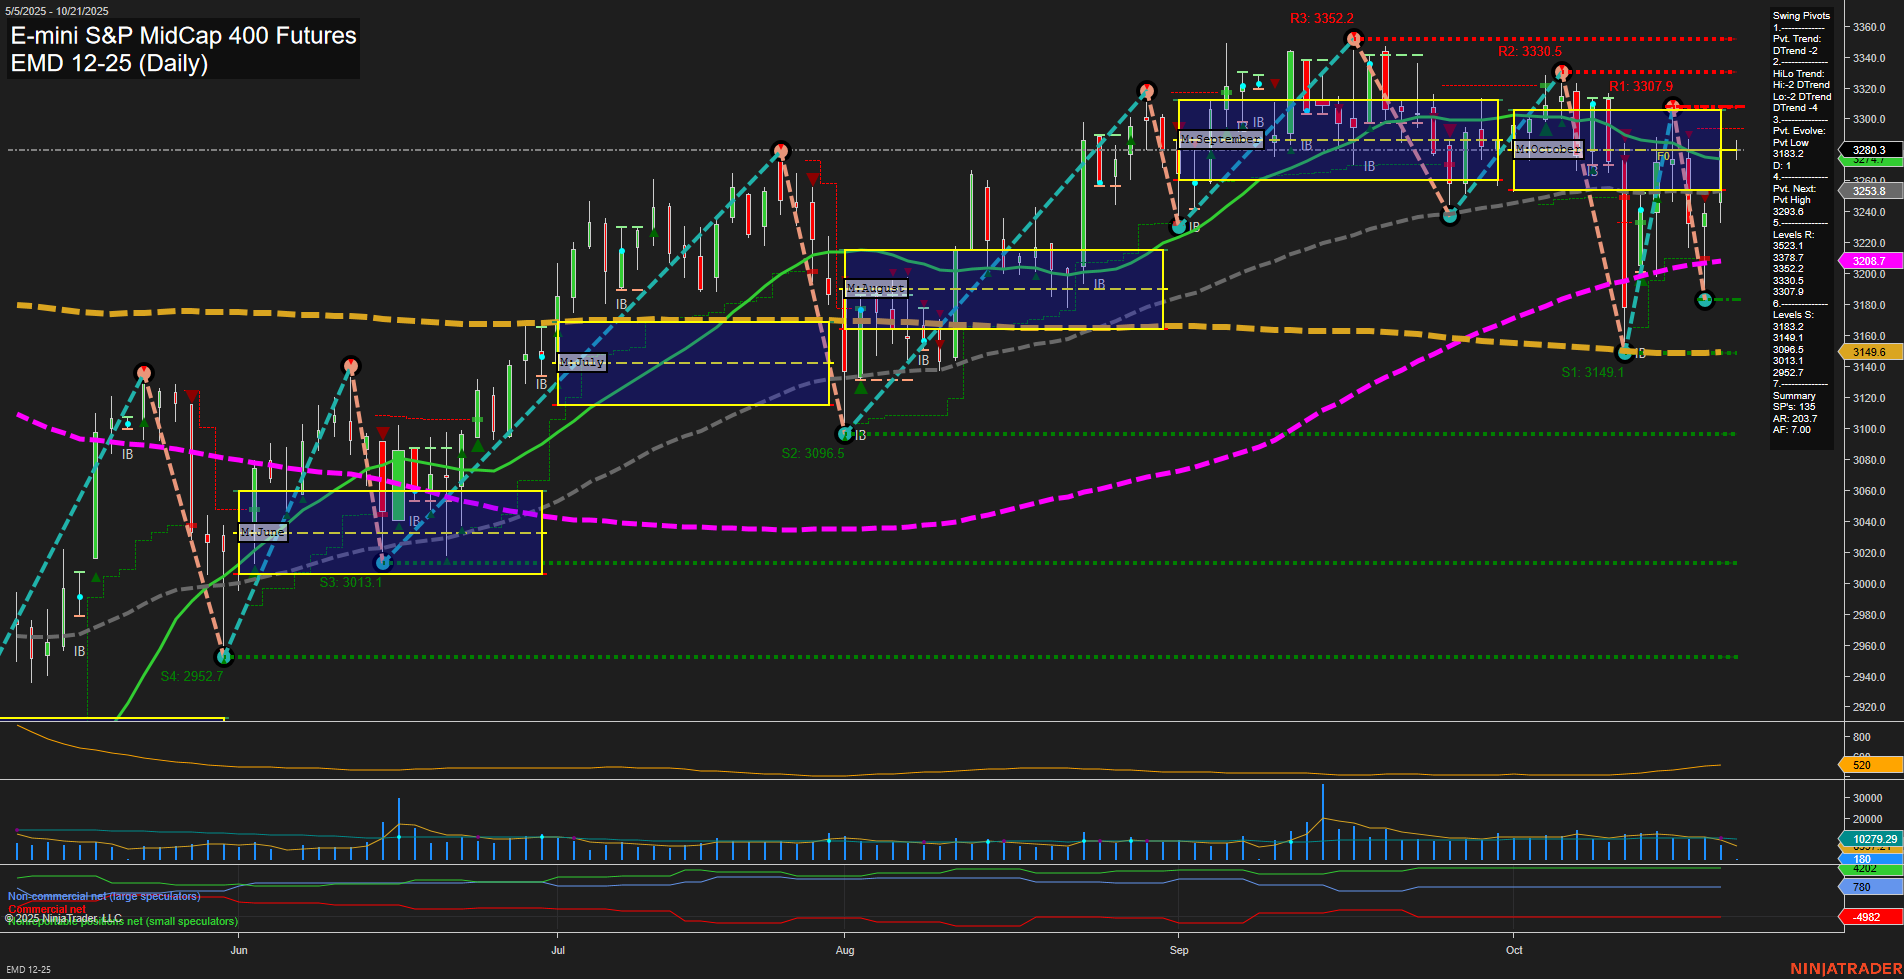Click the Commercial net legend text
Viewport: 1904px width, 979px height.
pyautogui.click(x=46, y=910)
